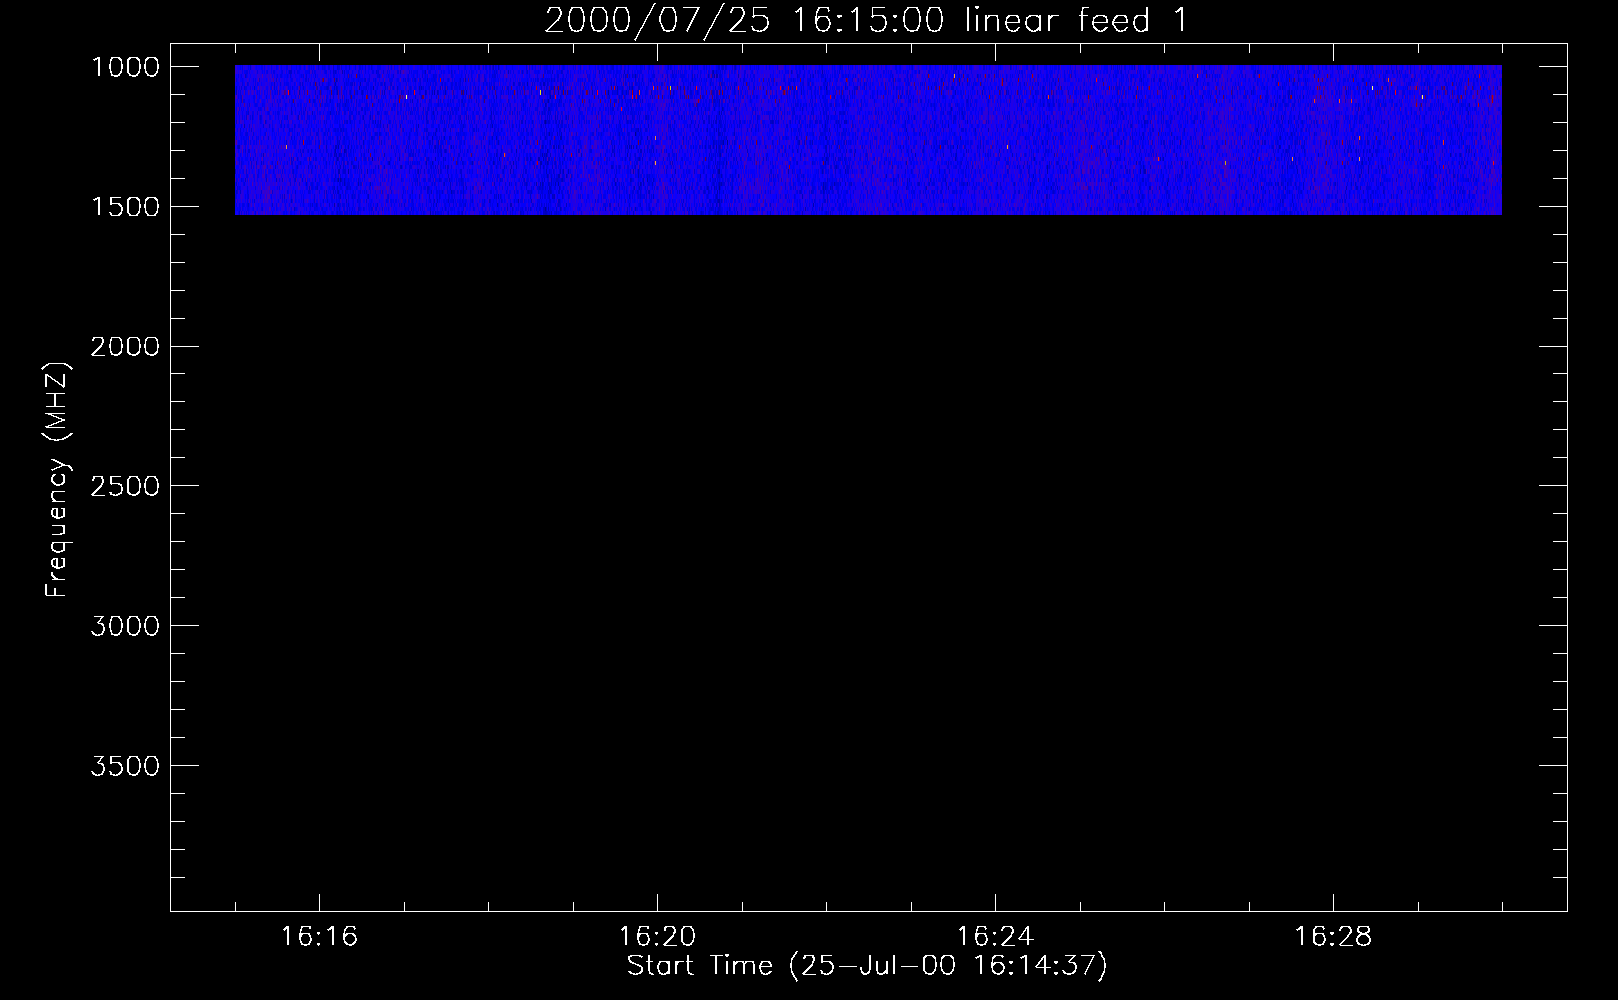The width and height of the screenshot is (1618, 1000).
Task: Click the 16:20 time tick label
Action: tap(657, 937)
